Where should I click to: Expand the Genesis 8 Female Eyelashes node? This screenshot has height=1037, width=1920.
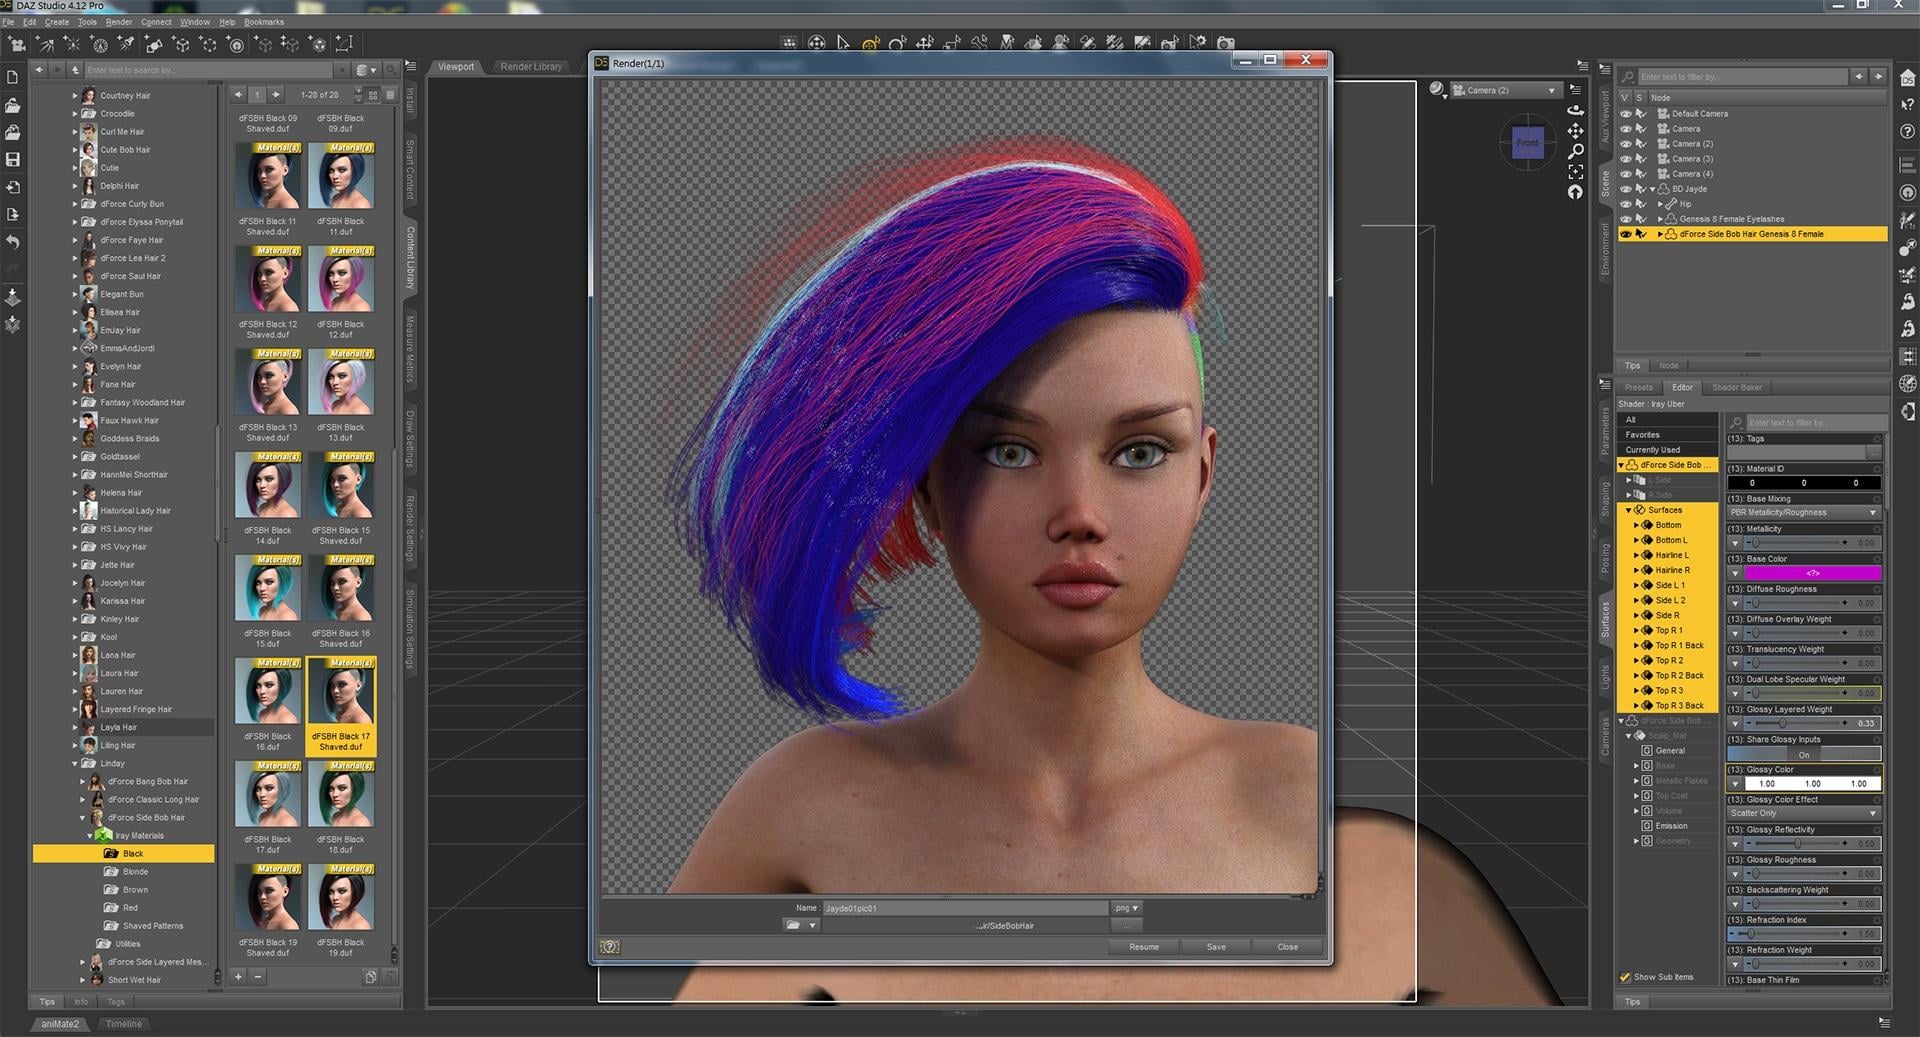[1660, 219]
